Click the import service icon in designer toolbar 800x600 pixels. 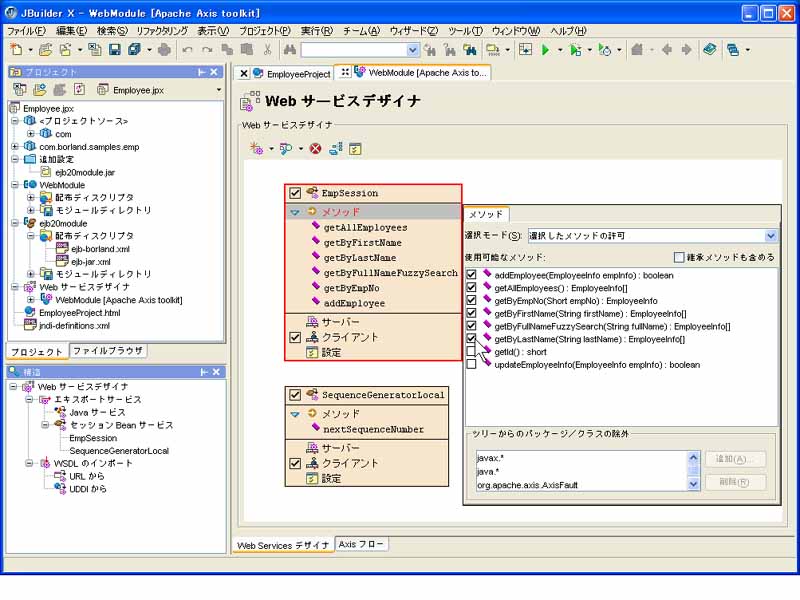(x=286, y=148)
